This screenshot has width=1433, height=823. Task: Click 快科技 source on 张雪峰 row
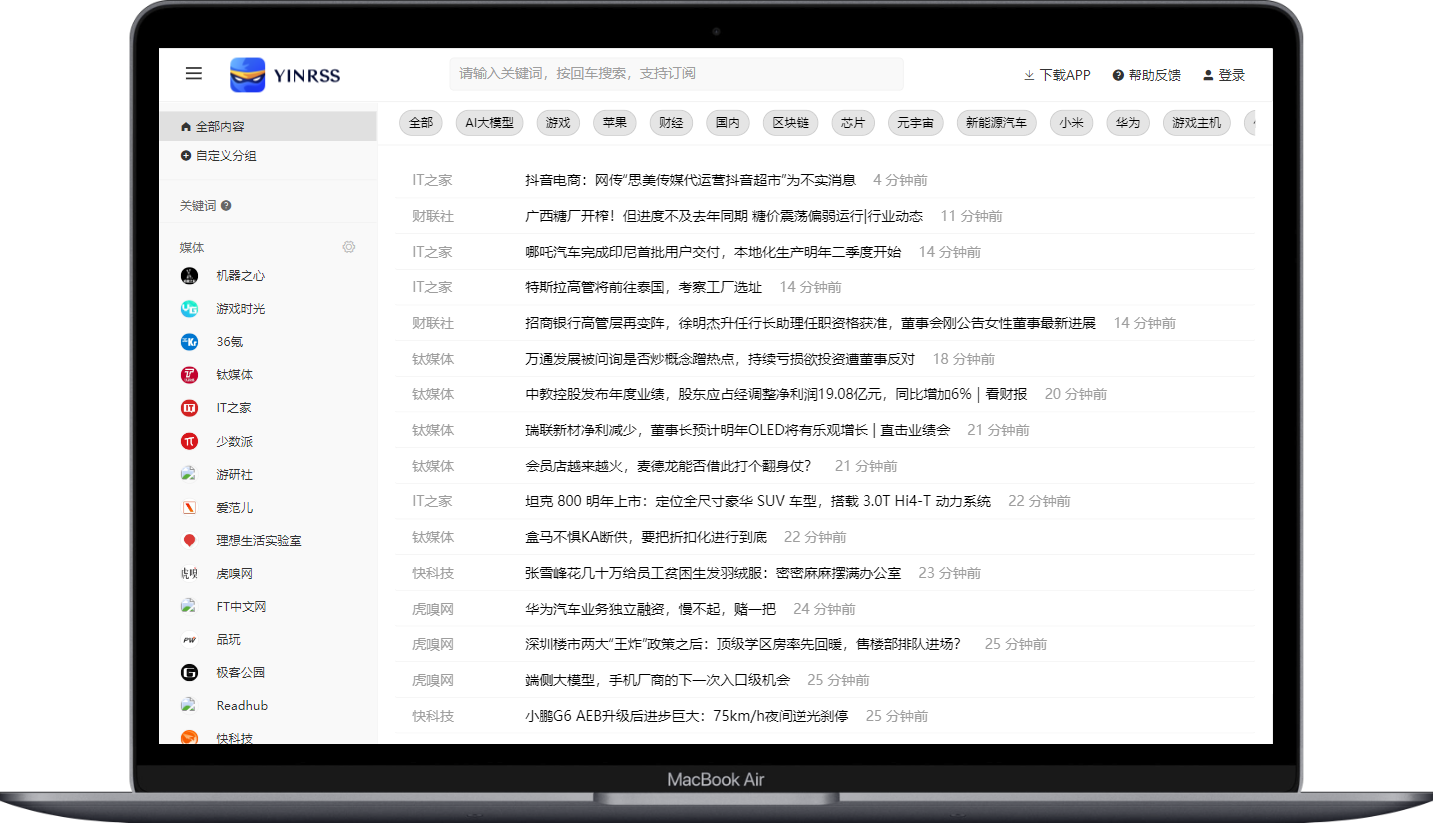433,573
